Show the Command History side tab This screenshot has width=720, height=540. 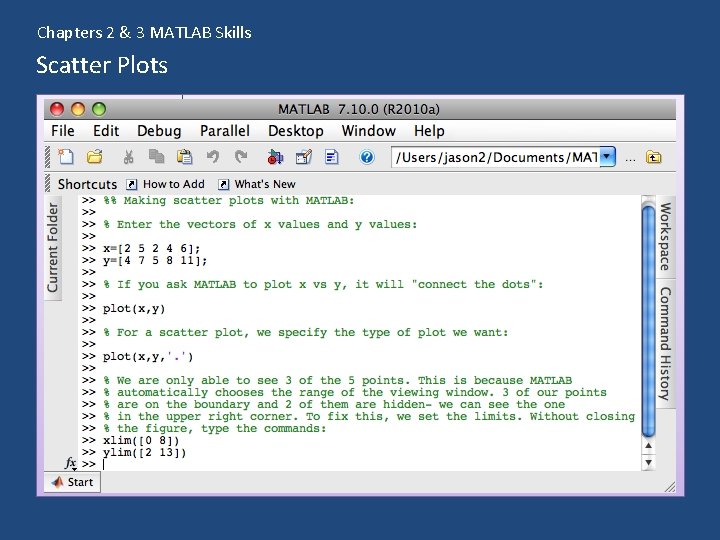click(x=665, y=343)
